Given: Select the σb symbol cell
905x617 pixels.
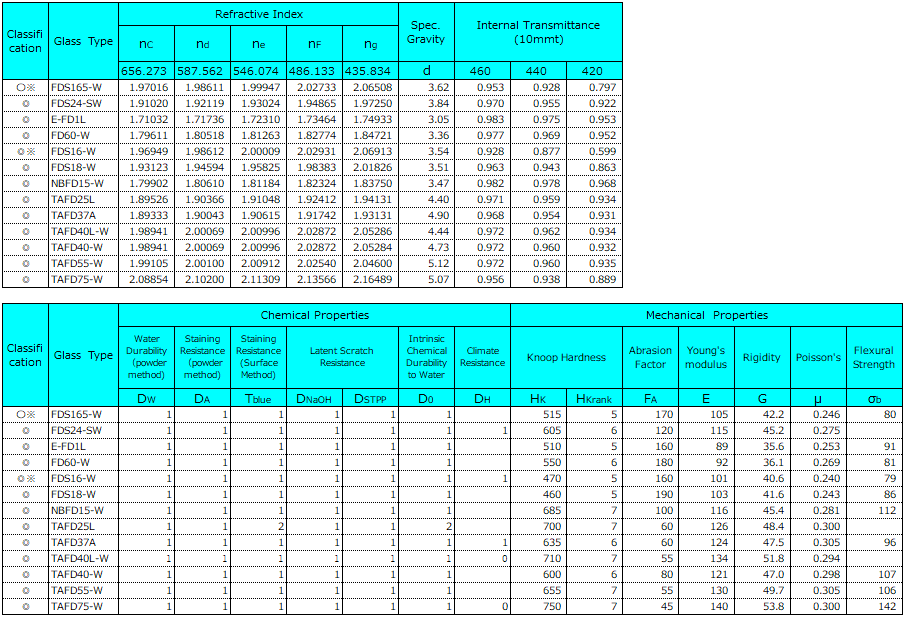Looking at the screenshot, I should coord(874,398).
